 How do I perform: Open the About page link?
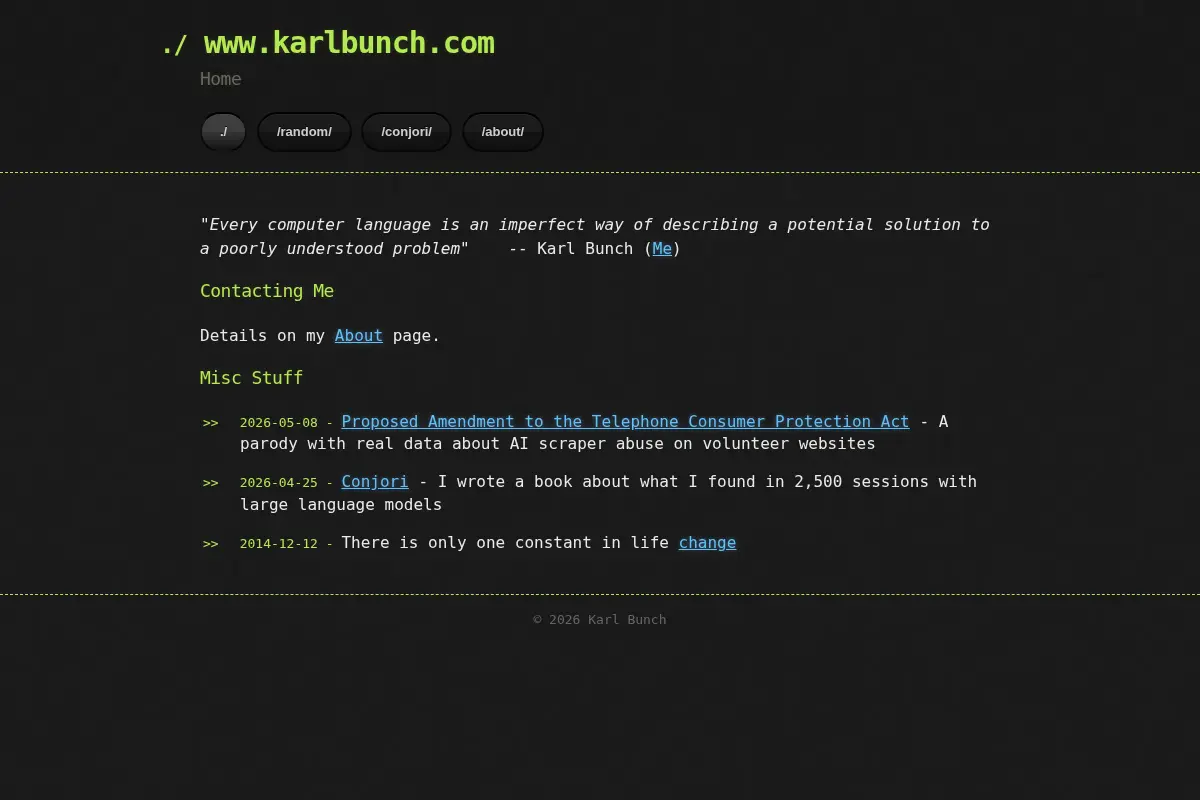click(x=359, y=335)
